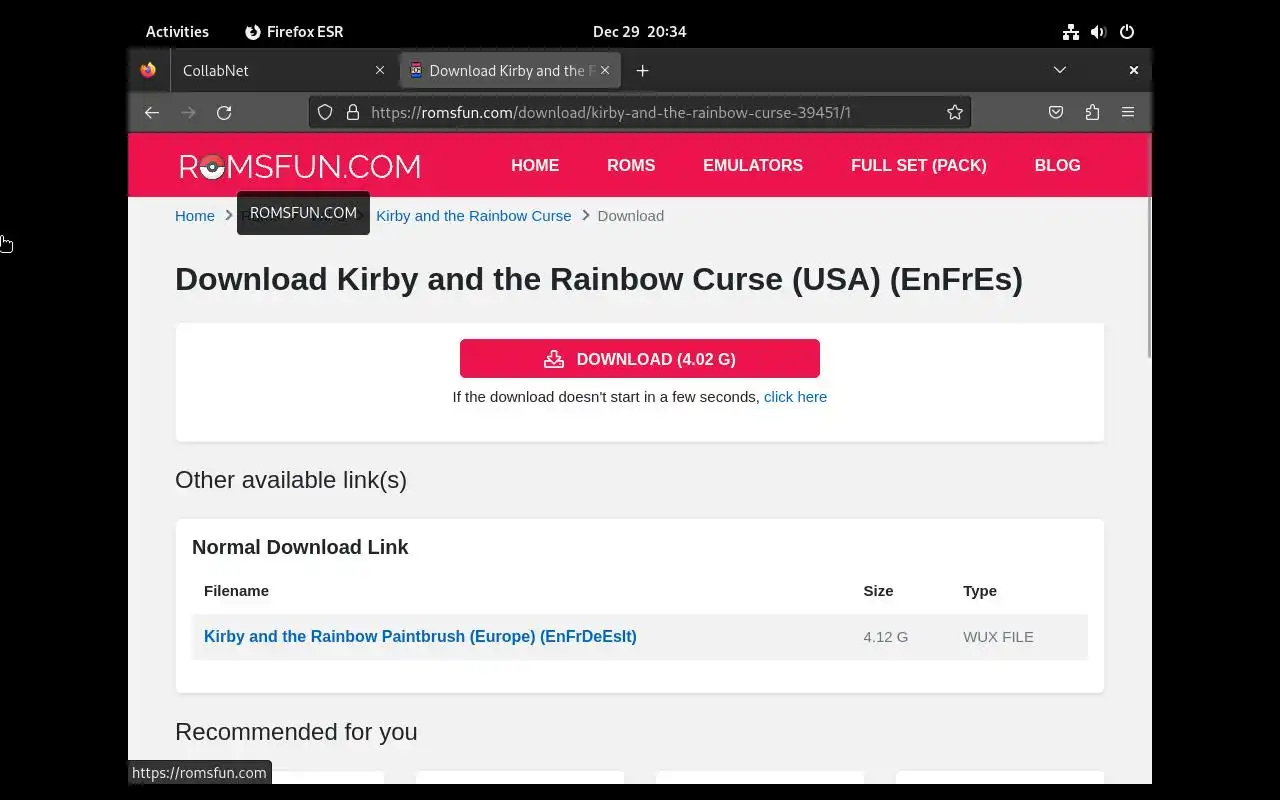1280x800 pixels.
Task: Click the 4.12 G size cell
Action: point(886,637)
